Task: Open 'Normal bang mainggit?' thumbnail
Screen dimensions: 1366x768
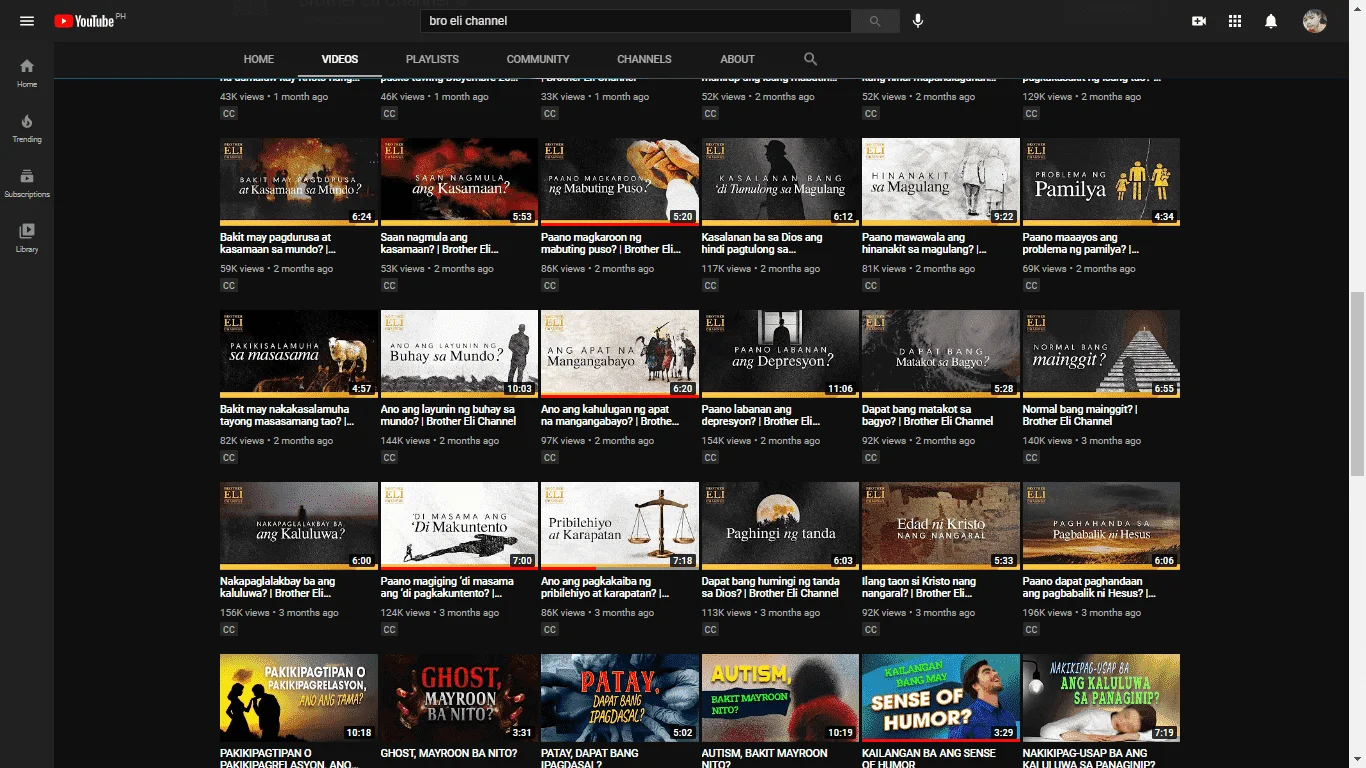Action: [1101, 354]
